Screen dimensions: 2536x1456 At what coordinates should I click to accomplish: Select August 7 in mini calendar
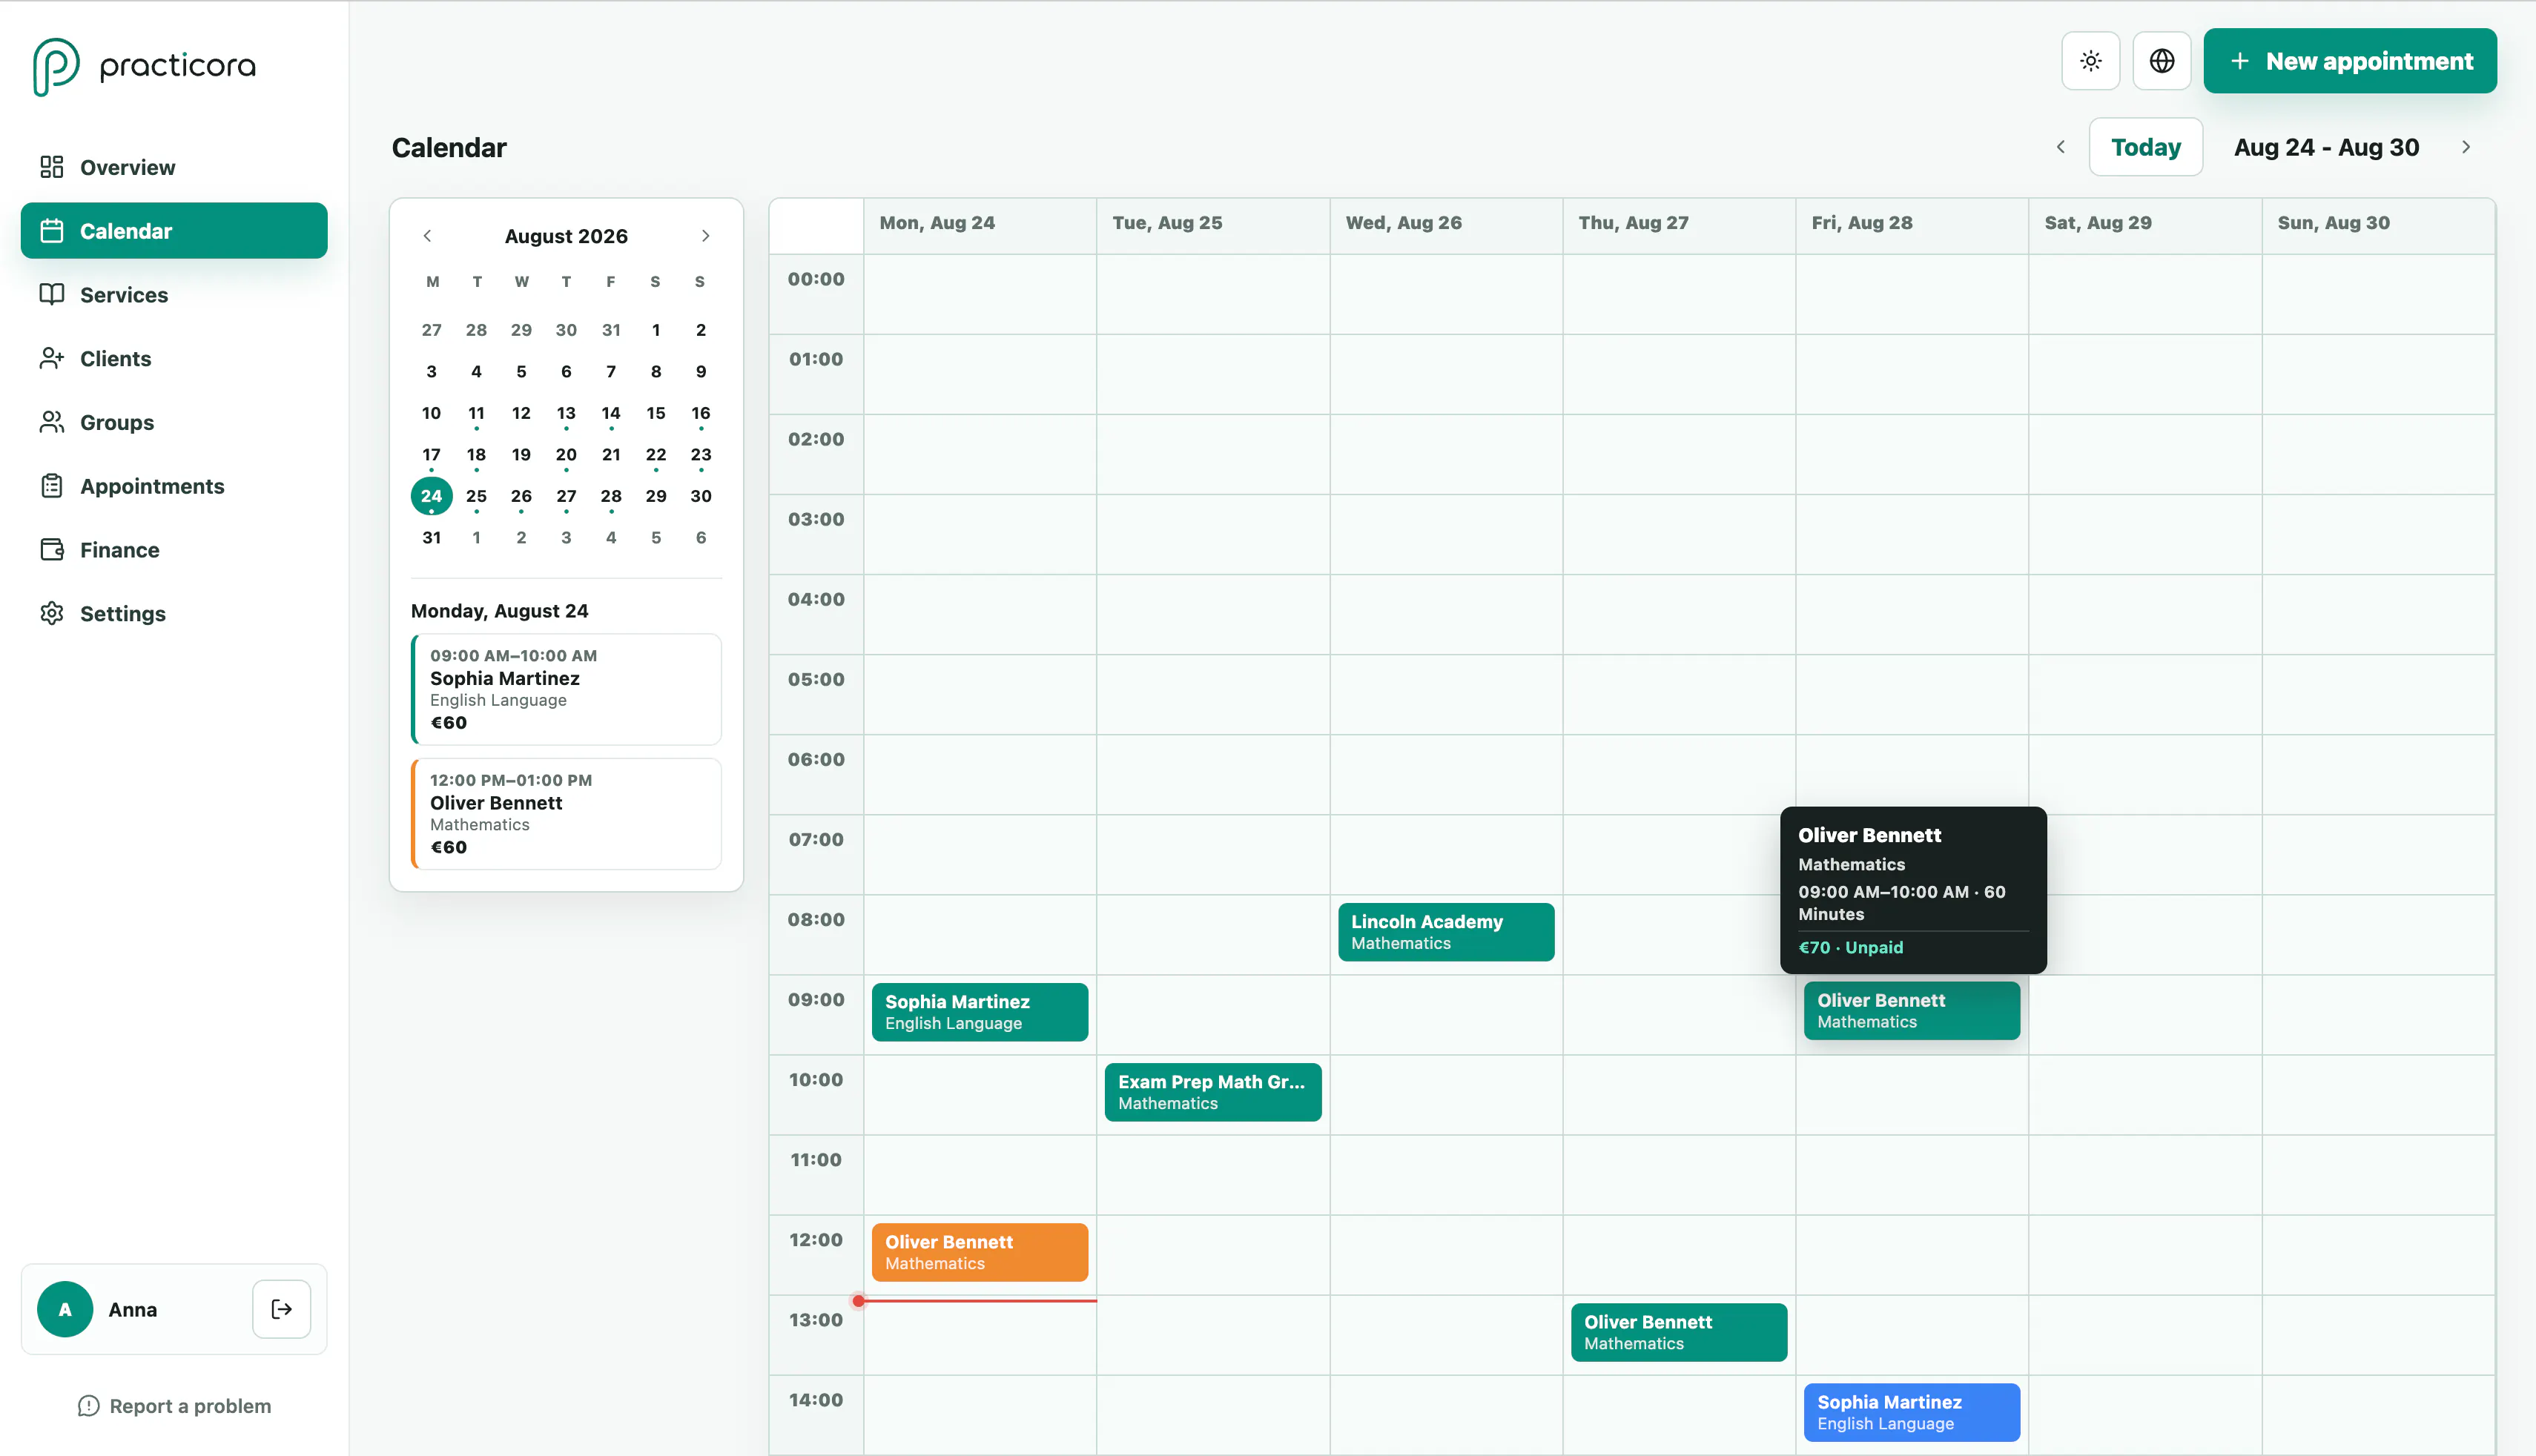[x=611, y=372]
